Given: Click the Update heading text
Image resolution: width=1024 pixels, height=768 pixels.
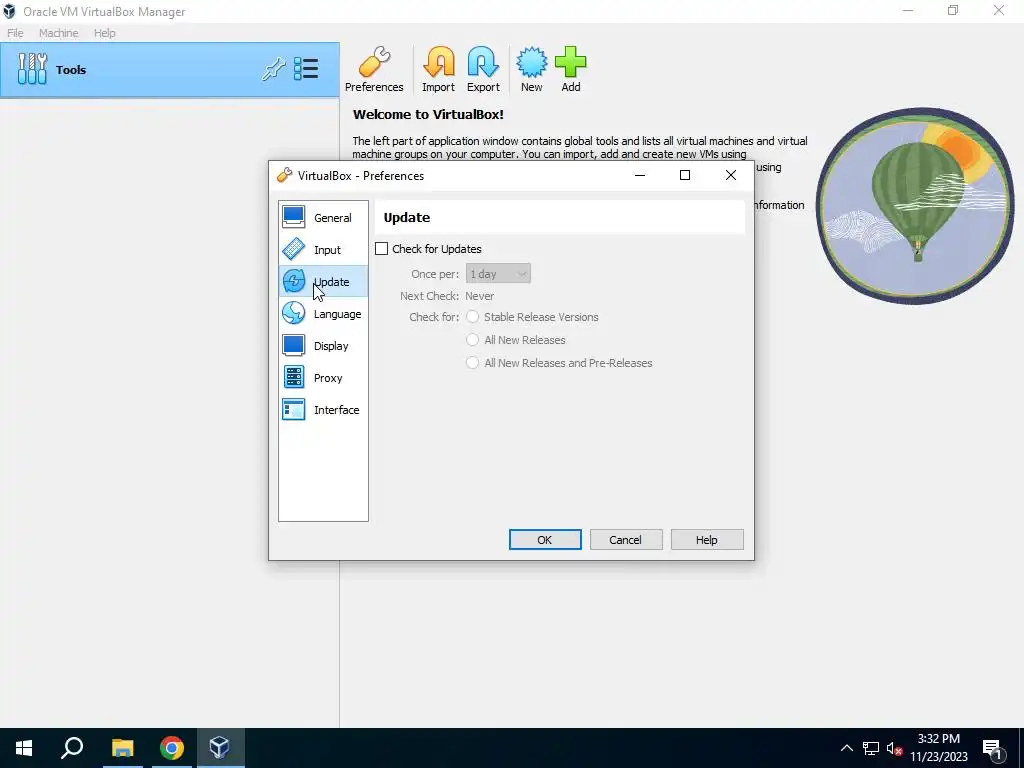Looking at the screenshot, I should [x=407, y=217].
